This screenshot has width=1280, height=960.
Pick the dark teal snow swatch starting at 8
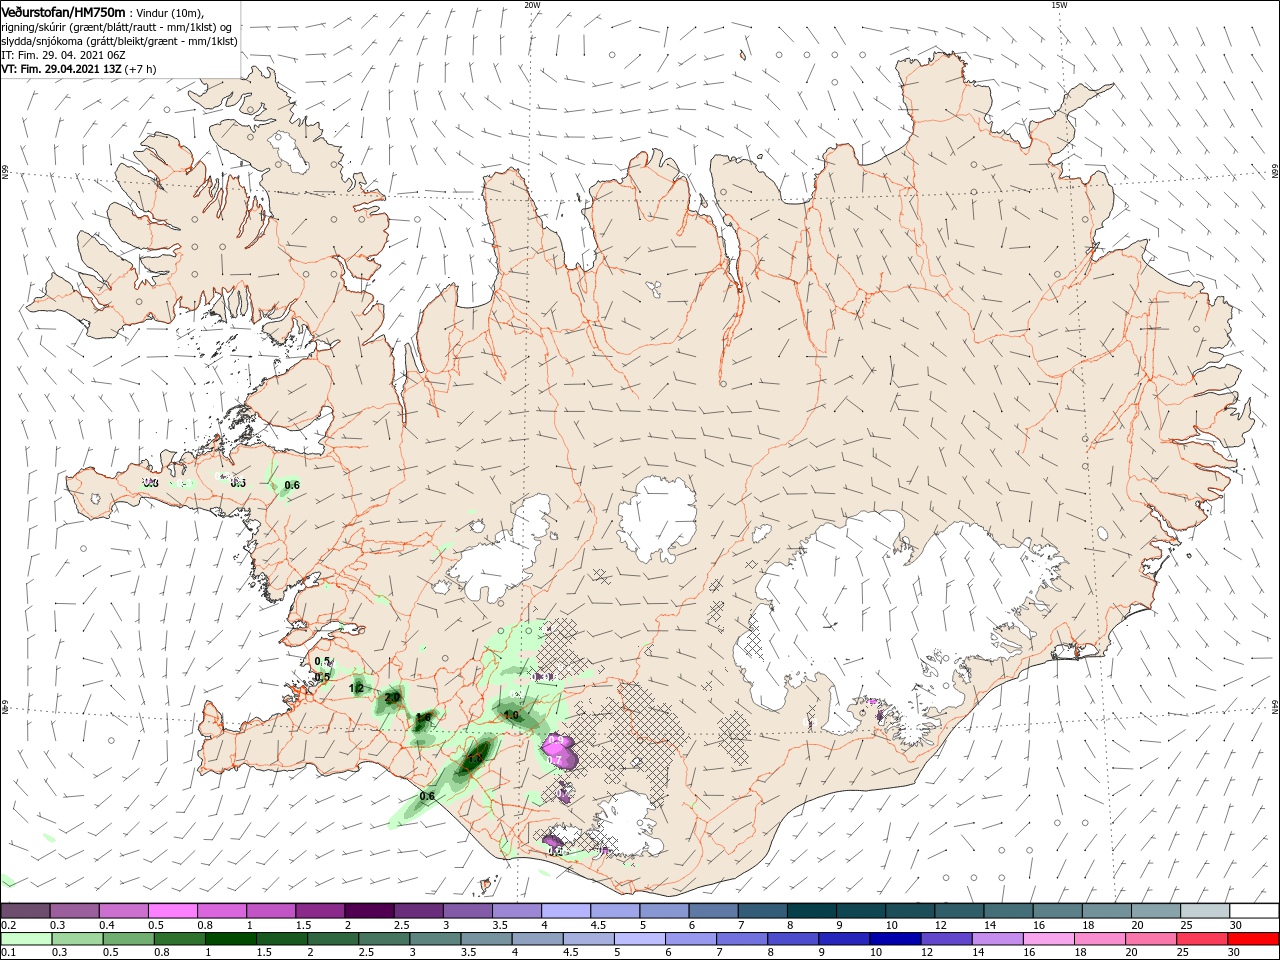point(811,911)
